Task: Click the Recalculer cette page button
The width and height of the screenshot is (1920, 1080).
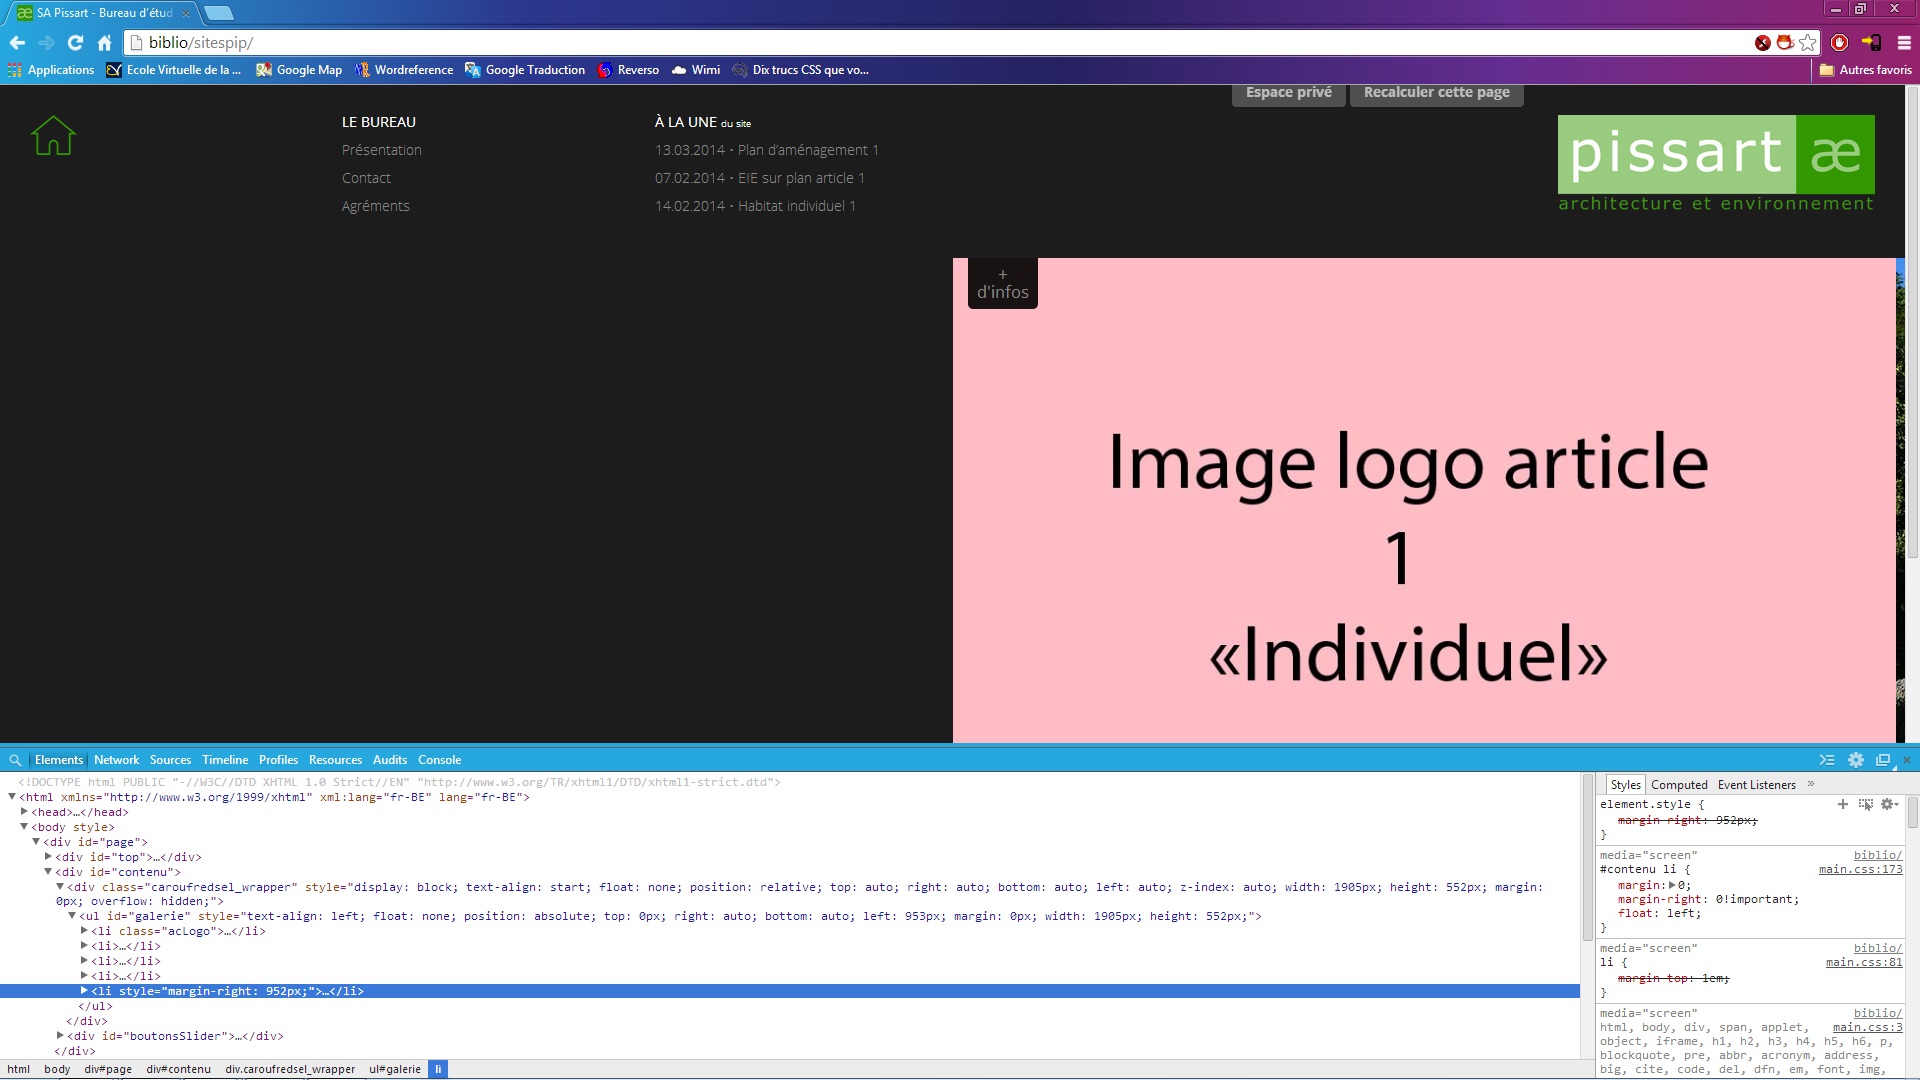Action: 1436,92
